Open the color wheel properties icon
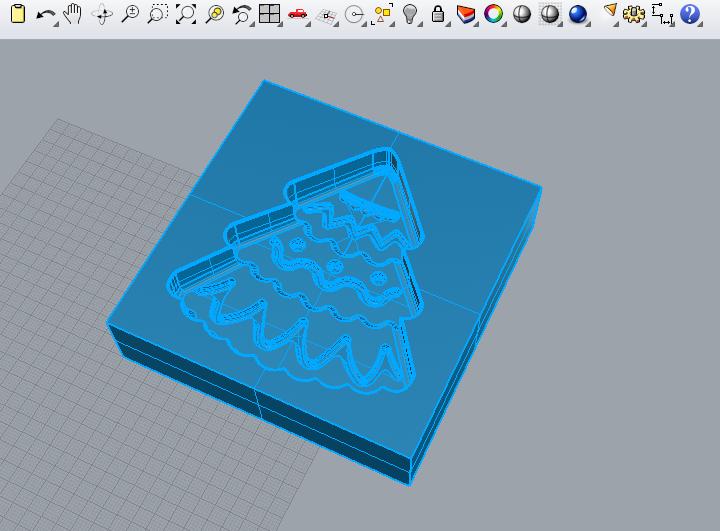 [x=494, y=14]
